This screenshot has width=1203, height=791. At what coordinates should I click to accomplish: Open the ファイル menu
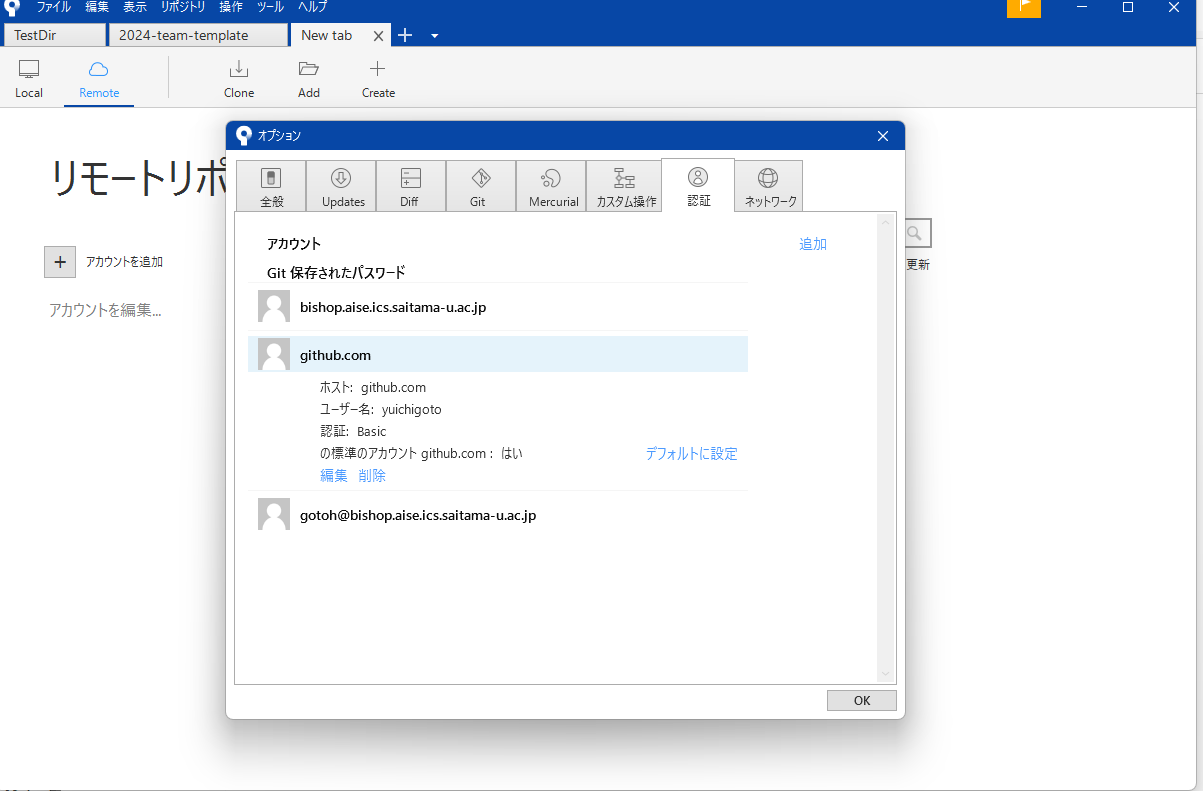54,7
